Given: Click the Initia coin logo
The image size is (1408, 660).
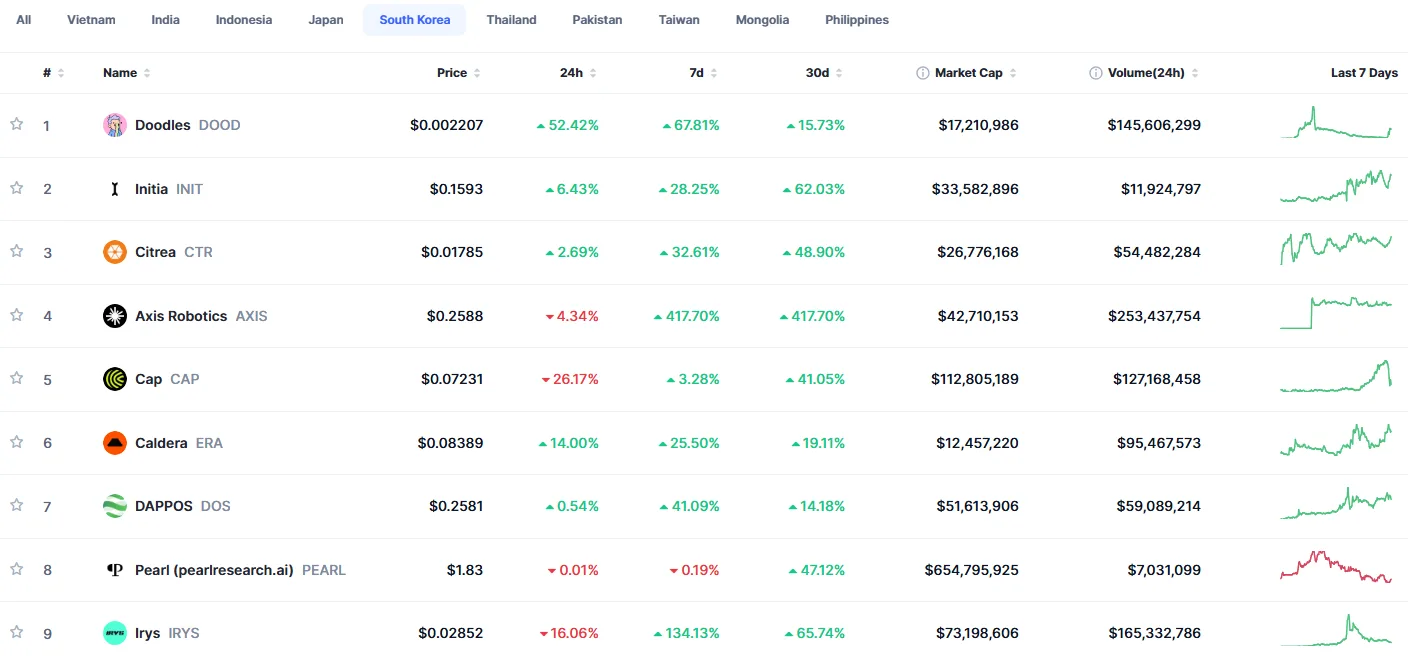Looking at the screenshot, I should coord(115,189).
